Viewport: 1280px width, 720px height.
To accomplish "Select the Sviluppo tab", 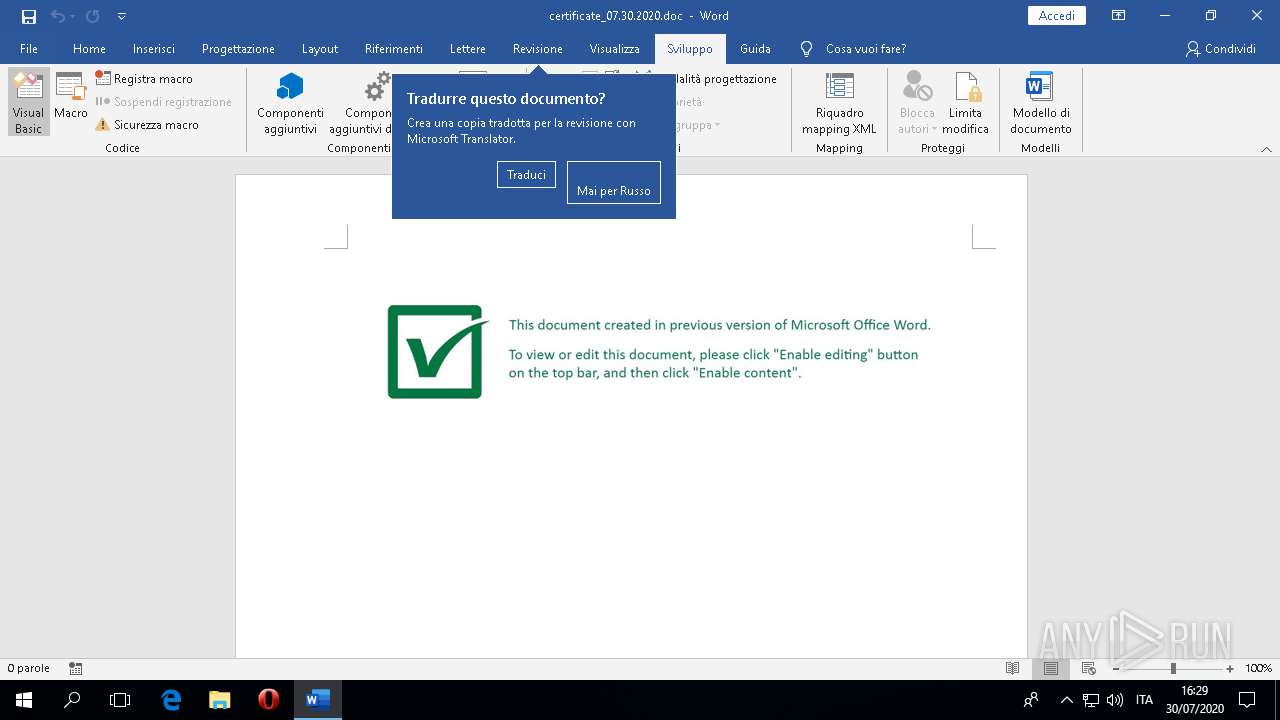I will [690, 49].
